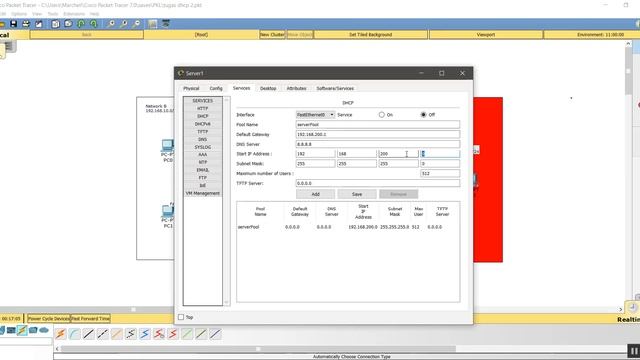Select EMAIL in the services list
The width and height of the screenshot is (640, 360).
coord(202,170)
